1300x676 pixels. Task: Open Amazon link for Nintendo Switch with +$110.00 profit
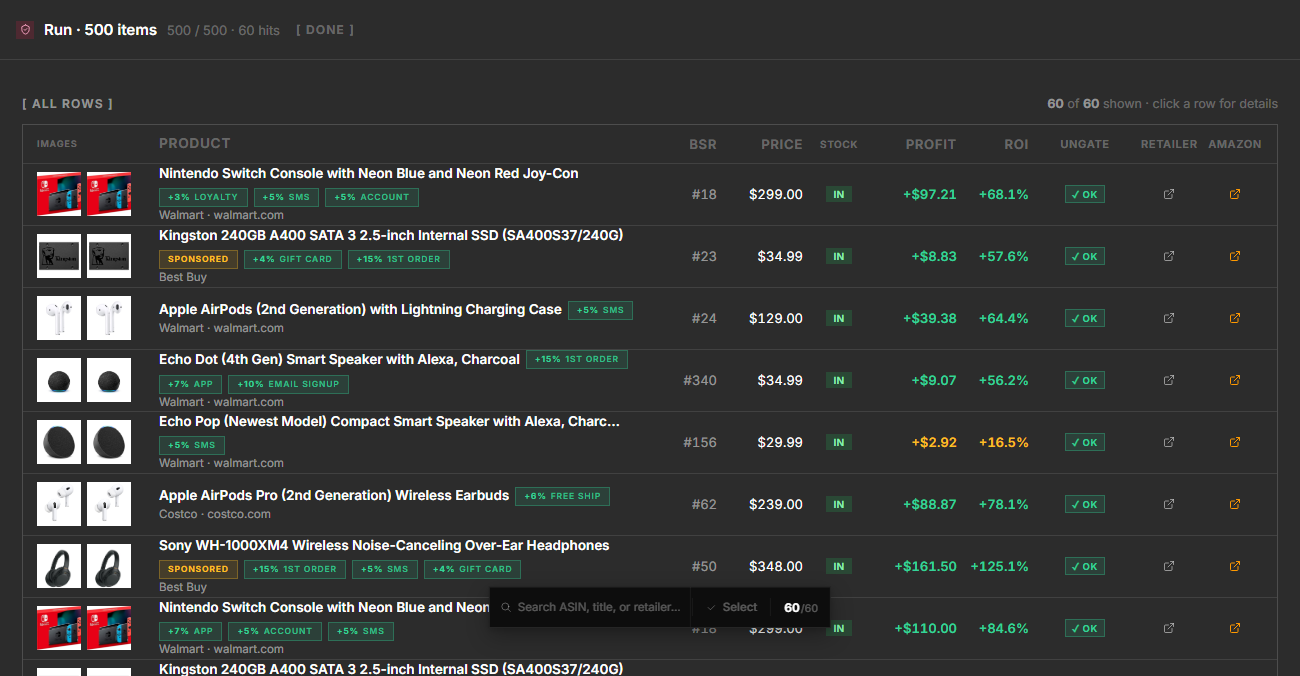point(1235,628)
